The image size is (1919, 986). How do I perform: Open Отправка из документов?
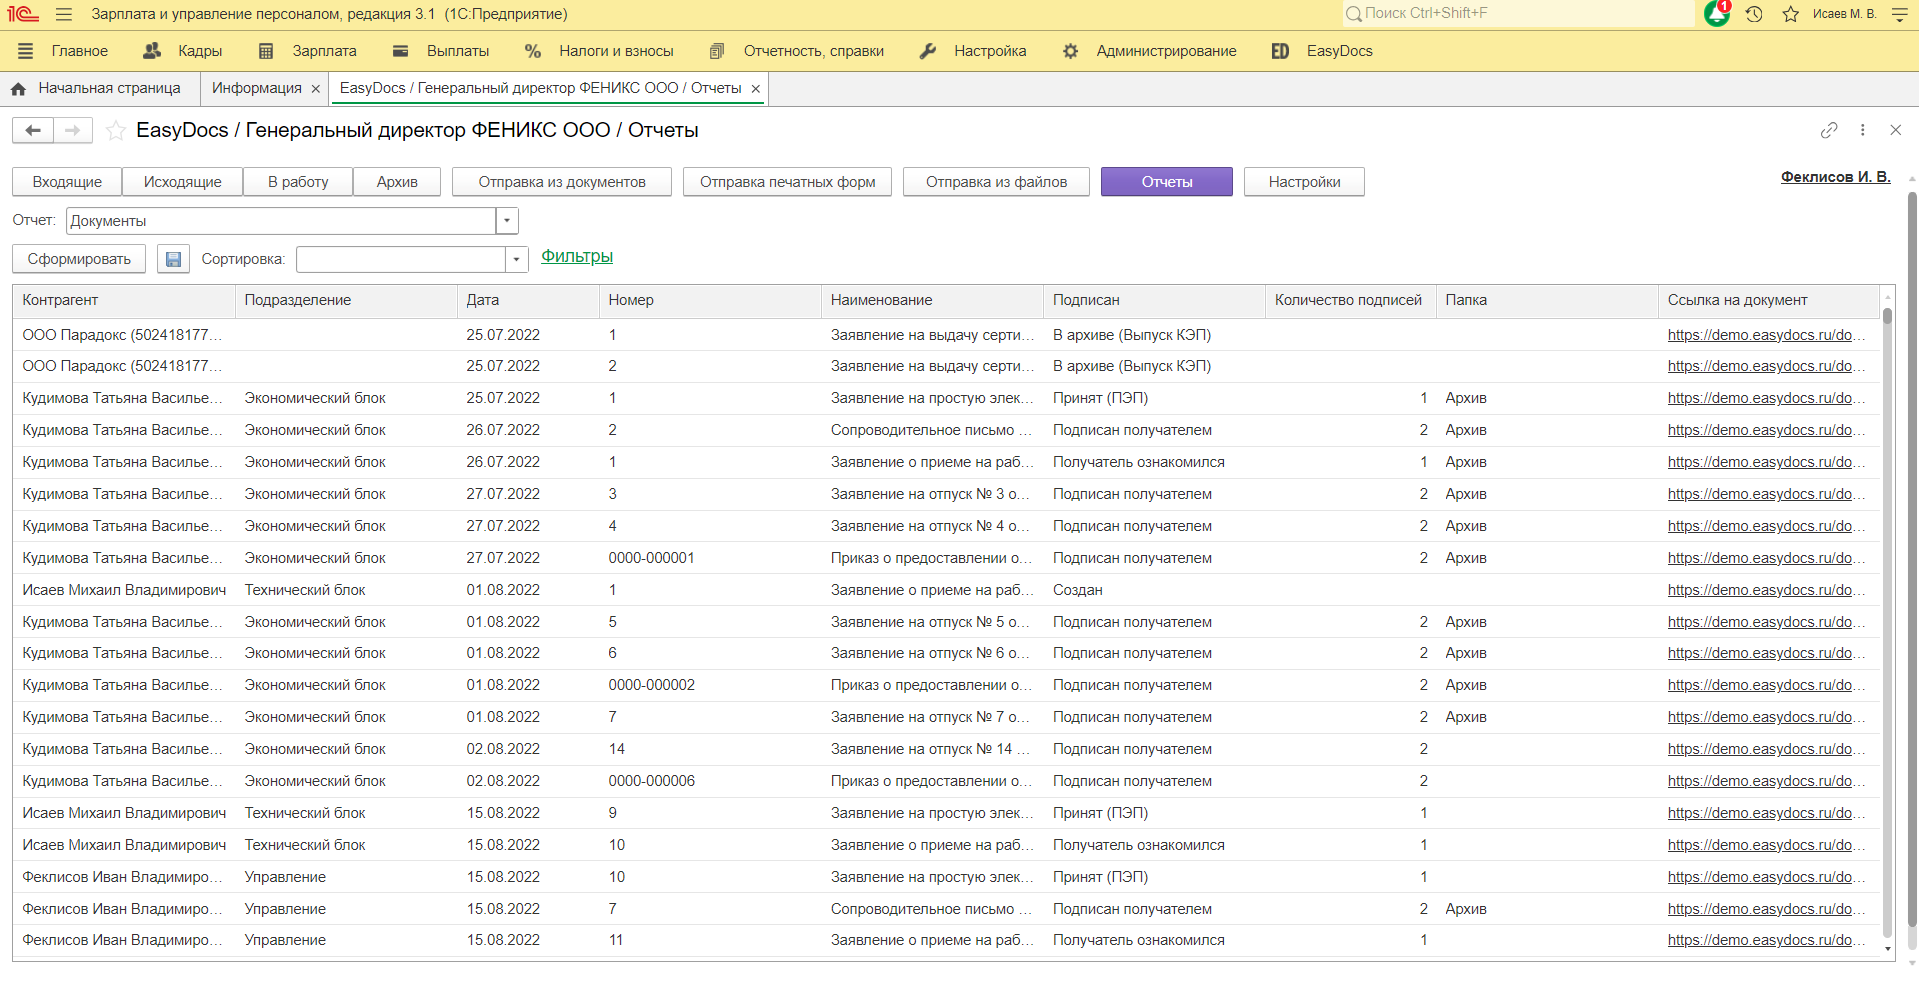coord(562,182)
